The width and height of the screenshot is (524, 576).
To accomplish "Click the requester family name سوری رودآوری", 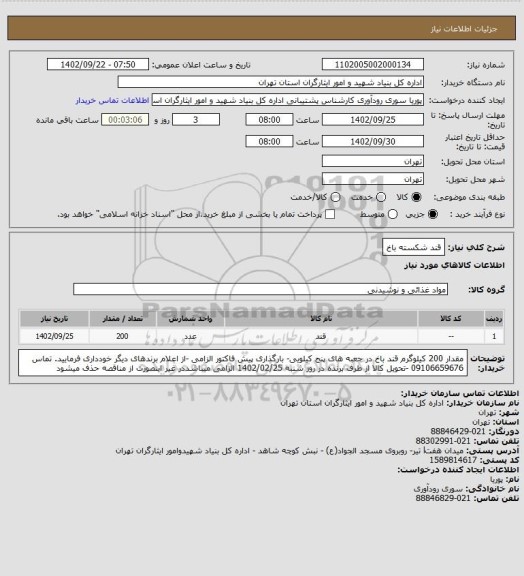I will (x=438, y=489).
